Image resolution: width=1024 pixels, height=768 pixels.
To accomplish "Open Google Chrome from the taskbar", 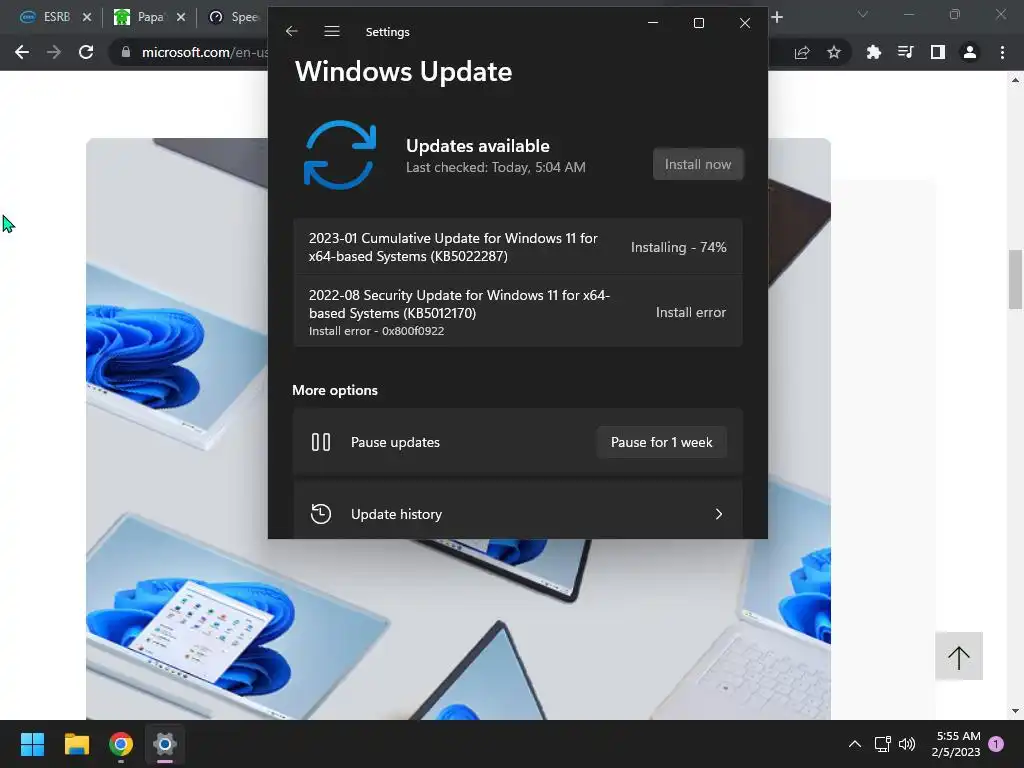I will [121, 744].
